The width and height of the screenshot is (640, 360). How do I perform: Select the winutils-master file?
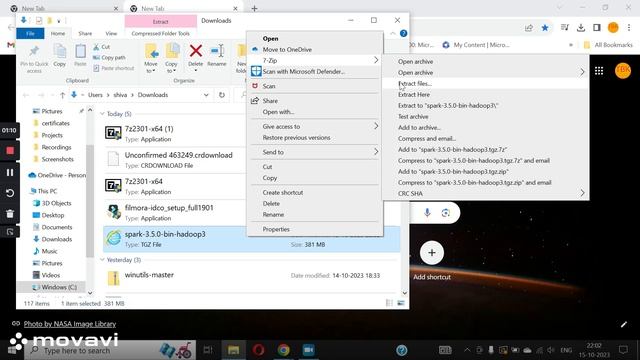(149, 275)
